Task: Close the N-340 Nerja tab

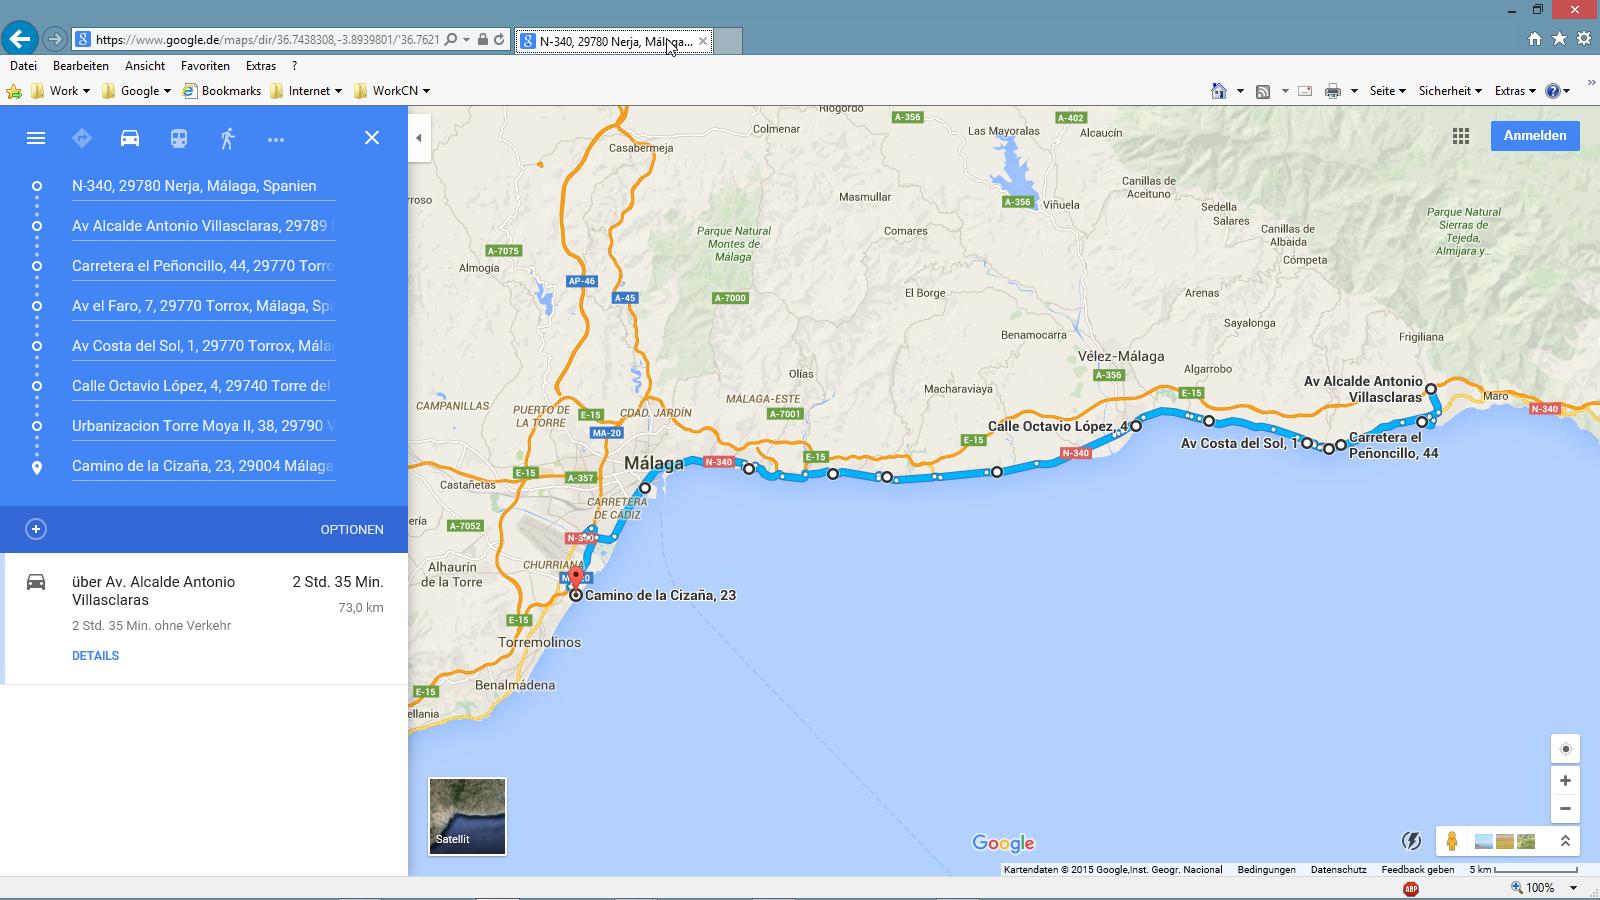Action: coord(703,41)
